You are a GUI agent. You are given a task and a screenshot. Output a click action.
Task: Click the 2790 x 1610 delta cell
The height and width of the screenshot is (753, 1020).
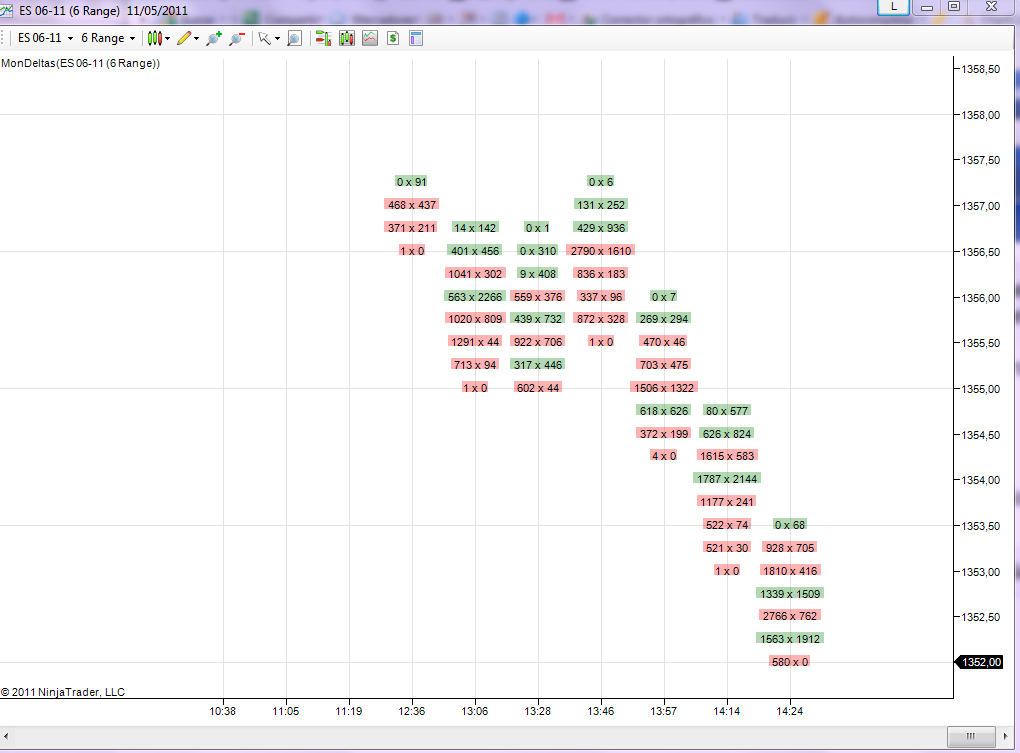(x=600, y=251)
